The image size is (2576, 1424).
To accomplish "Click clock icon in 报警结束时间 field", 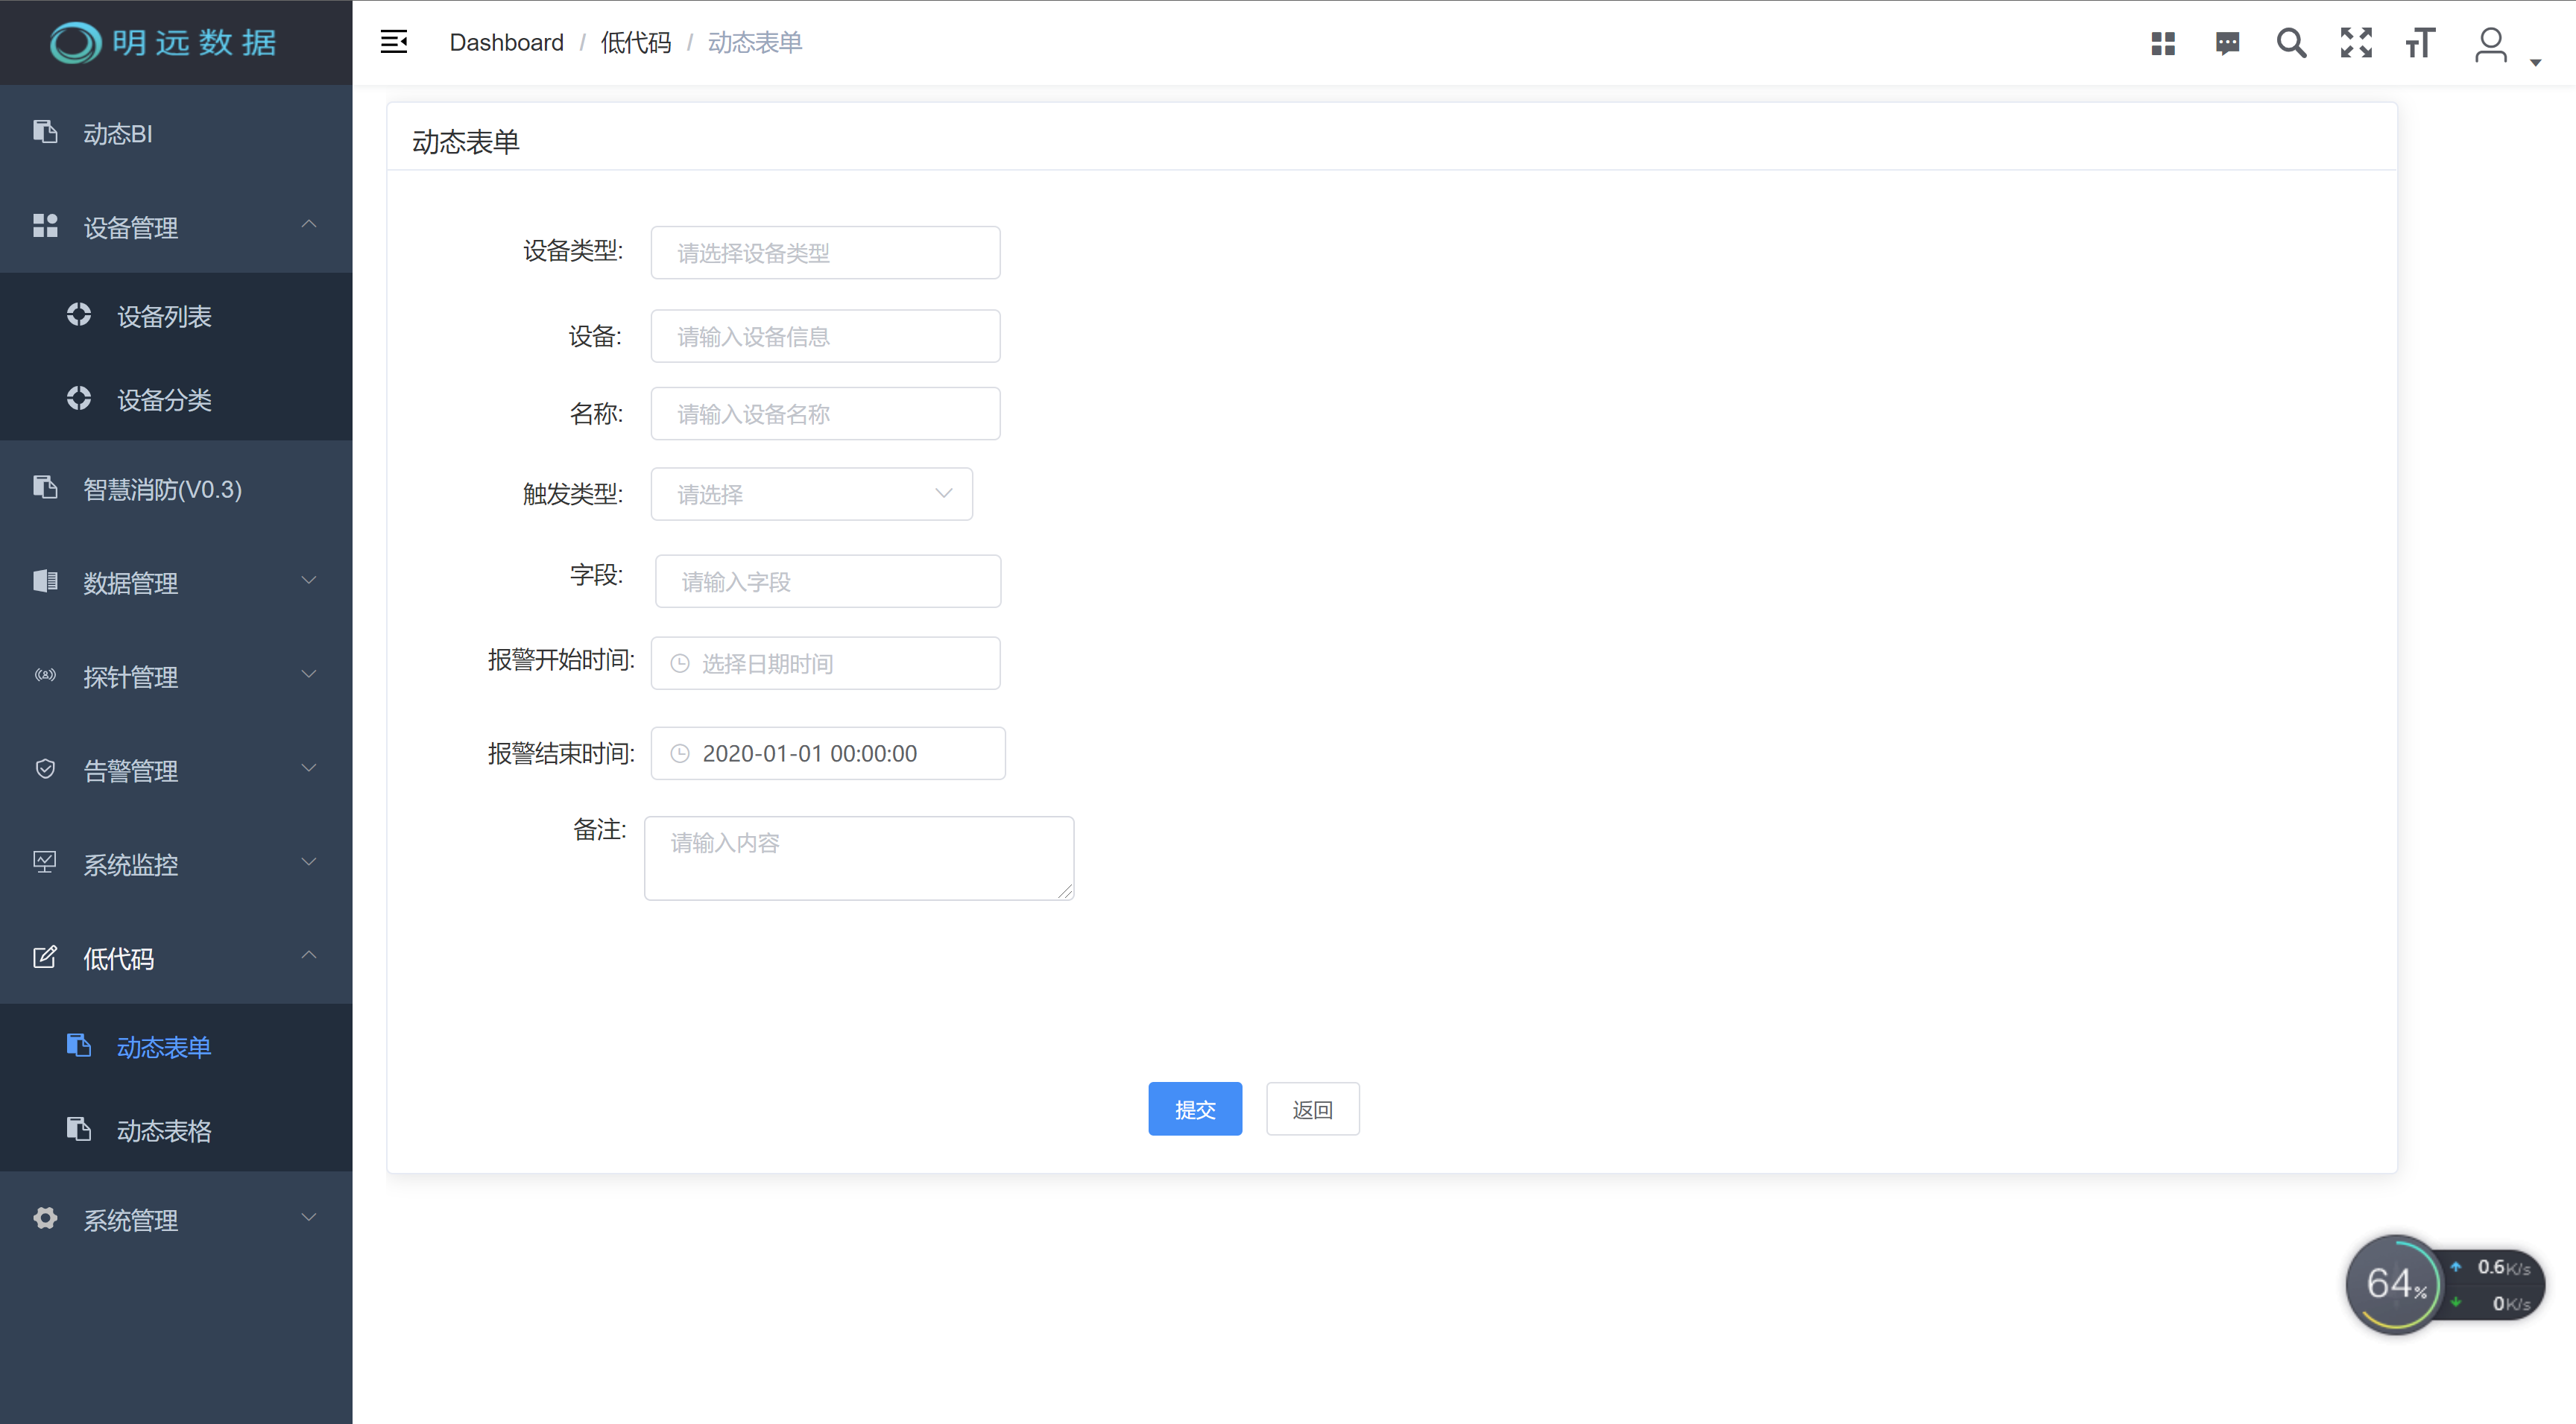I will coord(680,754).
